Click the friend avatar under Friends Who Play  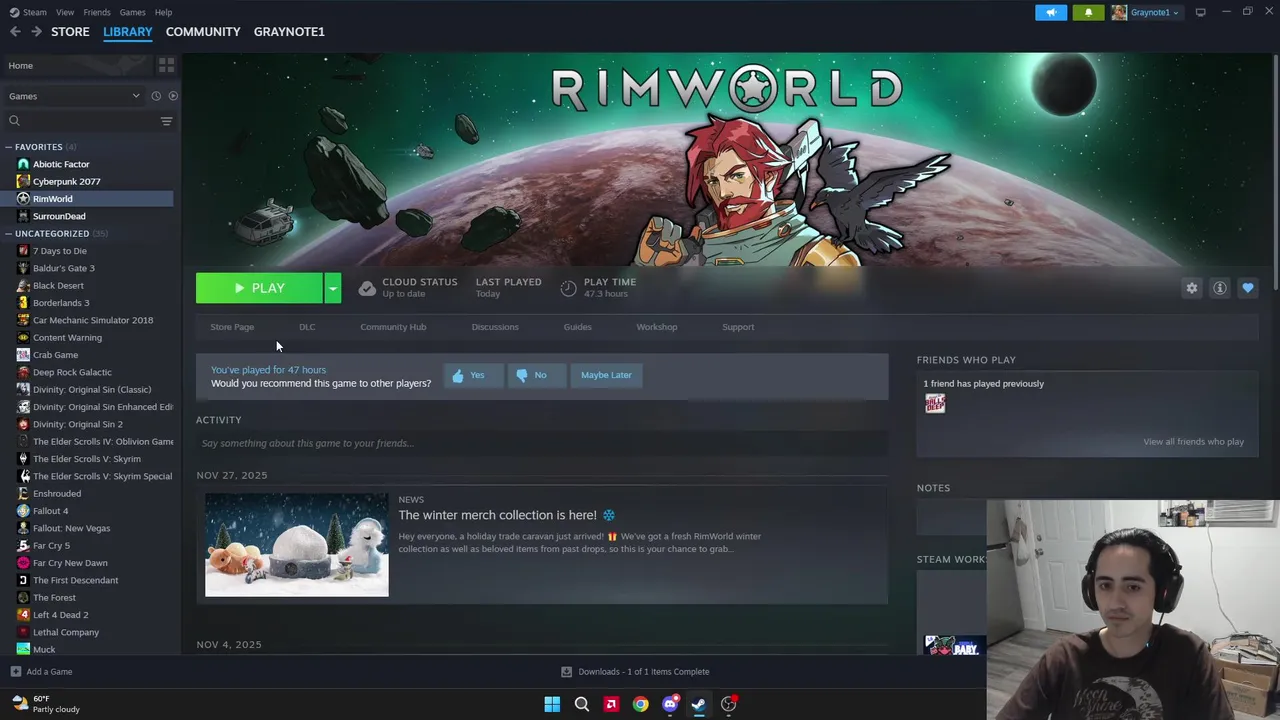click(935, 403)
